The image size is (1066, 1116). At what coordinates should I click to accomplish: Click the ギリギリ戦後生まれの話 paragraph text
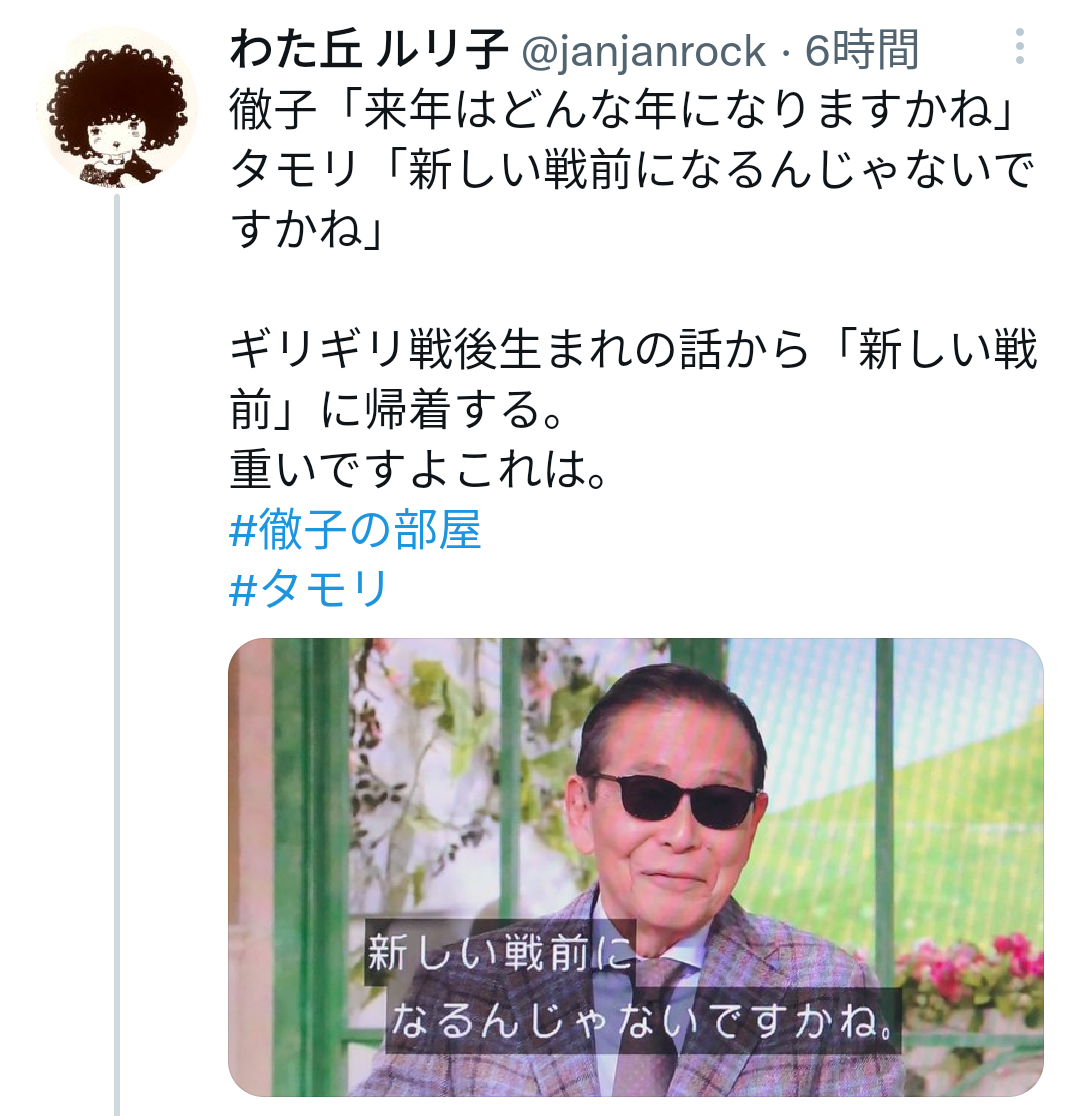[633, 379]
